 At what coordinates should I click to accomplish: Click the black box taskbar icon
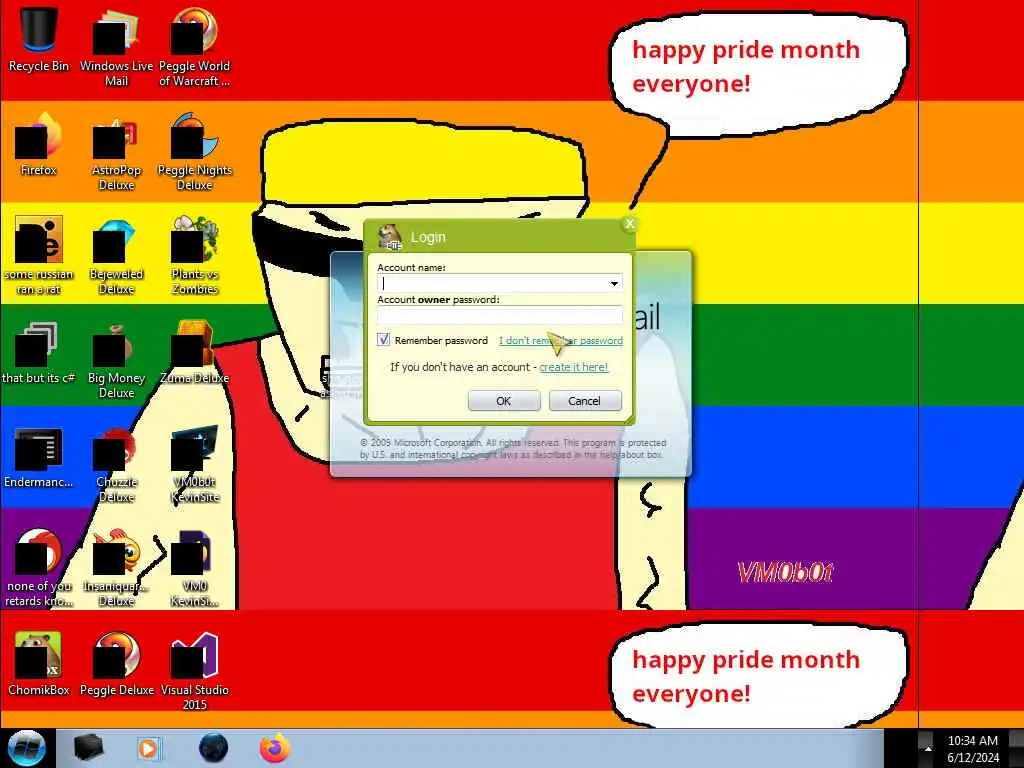[x=88, y=748]
